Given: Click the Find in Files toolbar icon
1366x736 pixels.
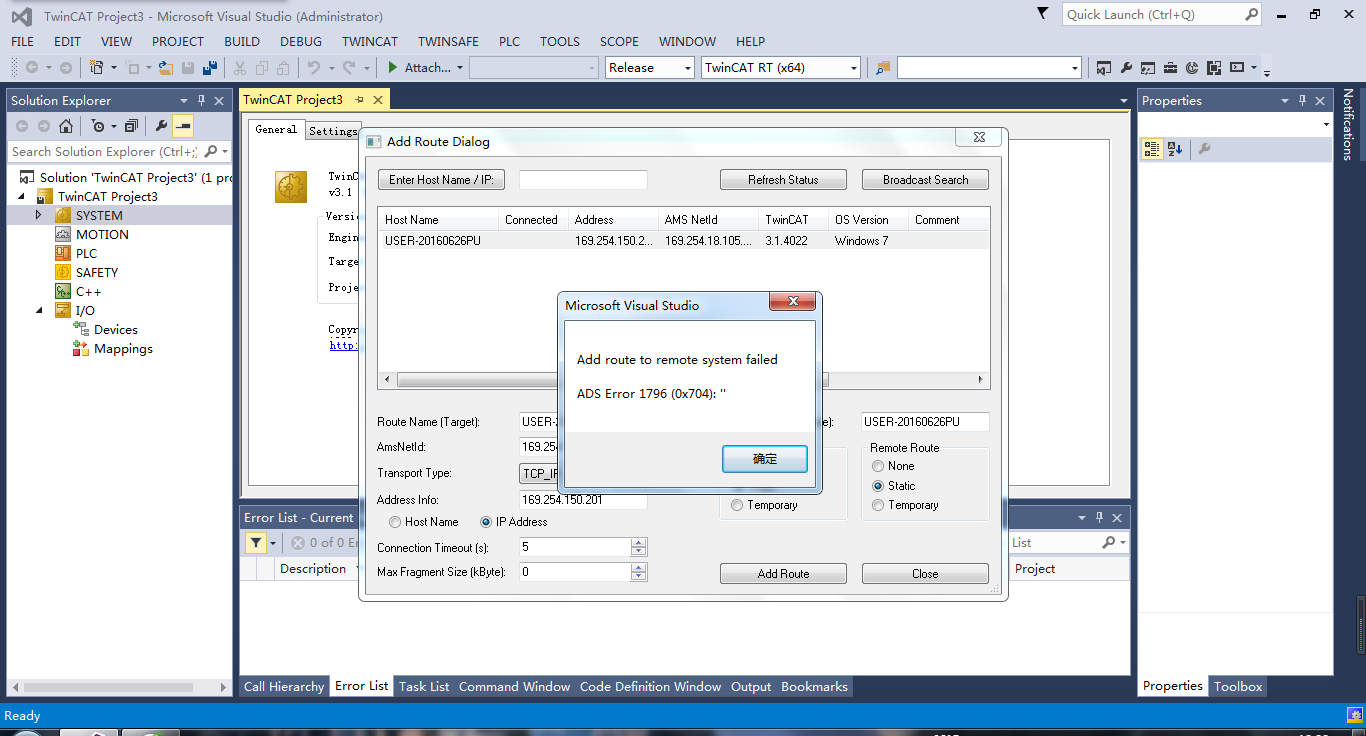Looking at the screenshot, I should coord(883,68).
